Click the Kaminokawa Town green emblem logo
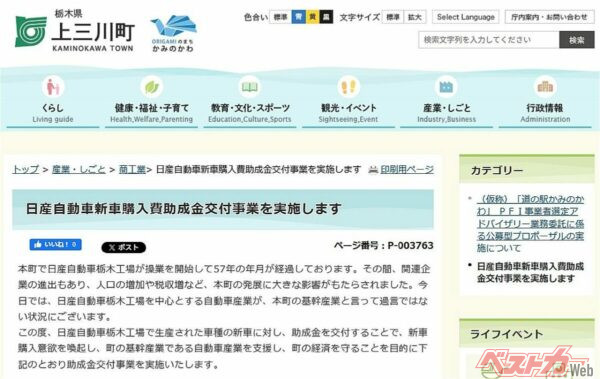Image resolution: width=600 pixels, height=379 pixels. tap(30, 32)
